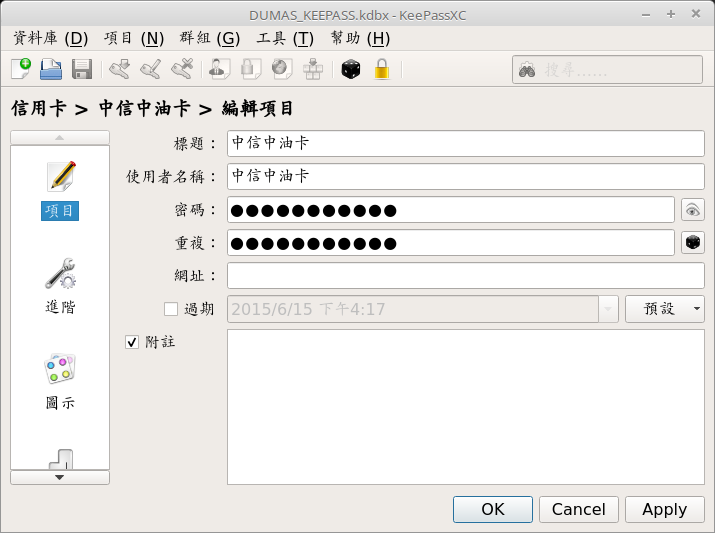
Task: Open the 群組 (G) menu
Action: 210,38
